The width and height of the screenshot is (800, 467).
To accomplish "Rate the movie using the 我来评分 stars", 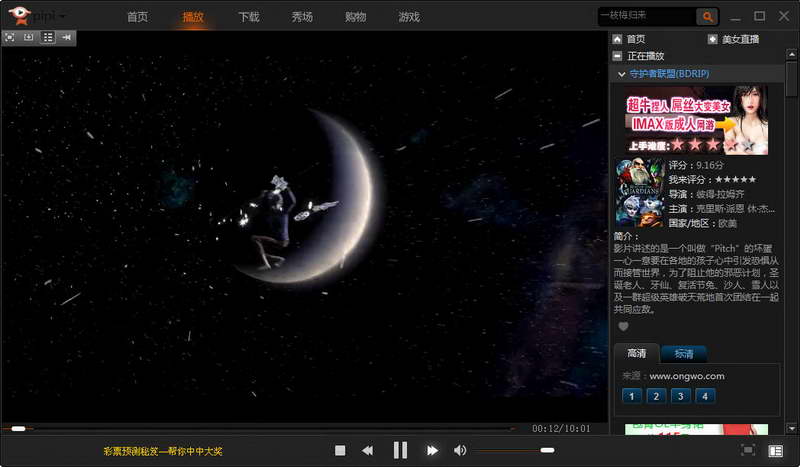I will tap(735, 180).
